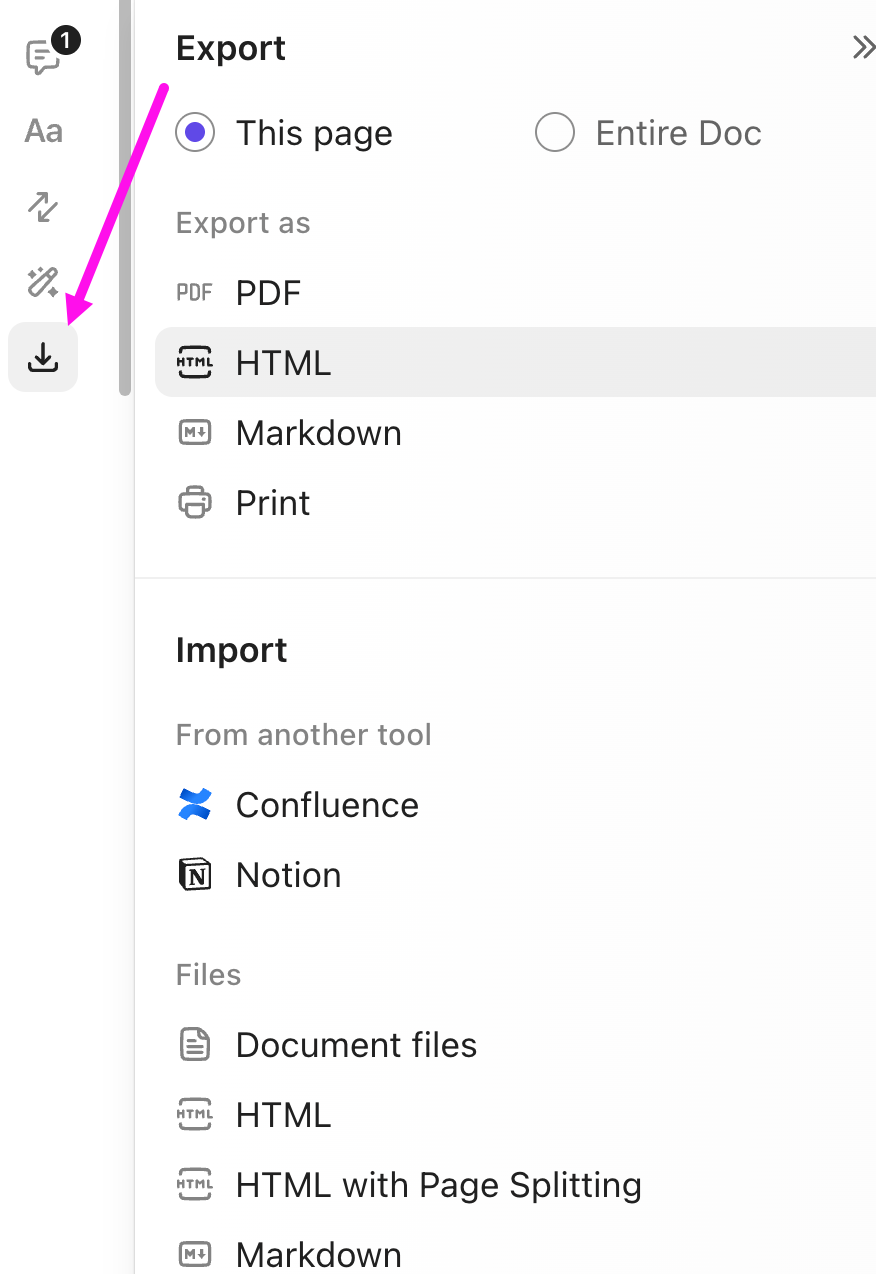876x1274 pixels.
Task: Click the From another tool label
Action: point(303,735)
